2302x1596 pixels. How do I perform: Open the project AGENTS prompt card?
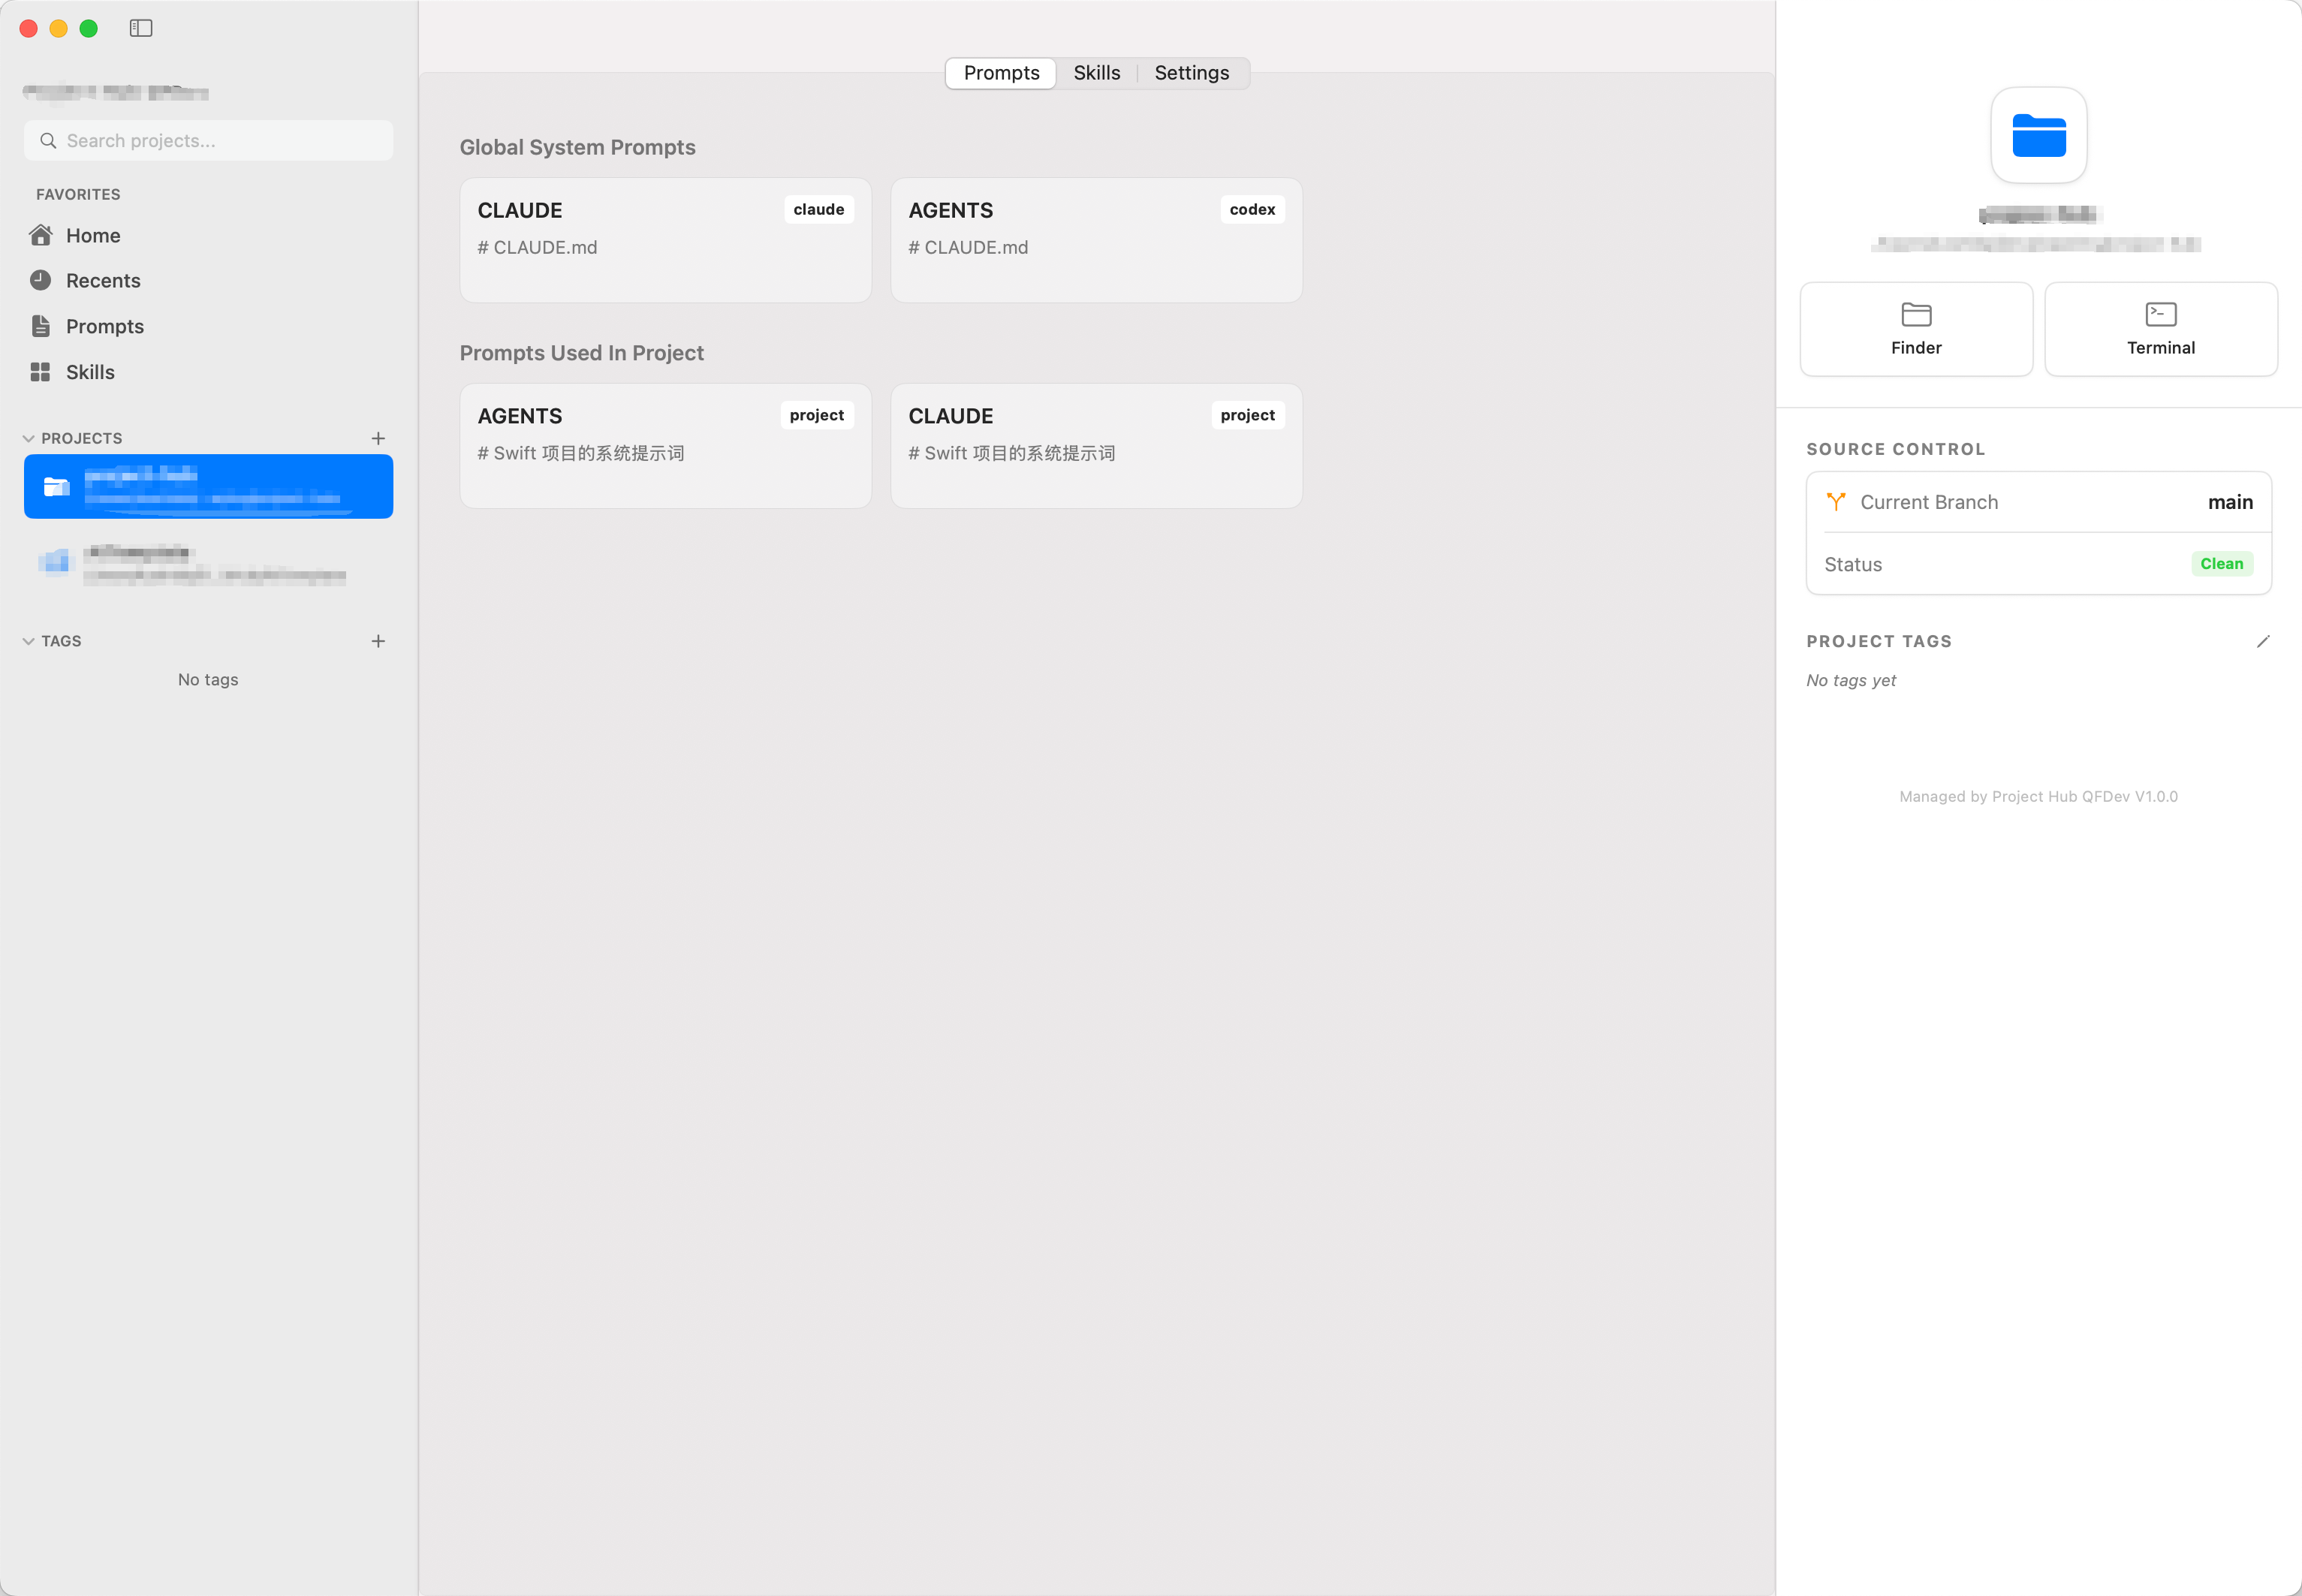coord(665,446)
